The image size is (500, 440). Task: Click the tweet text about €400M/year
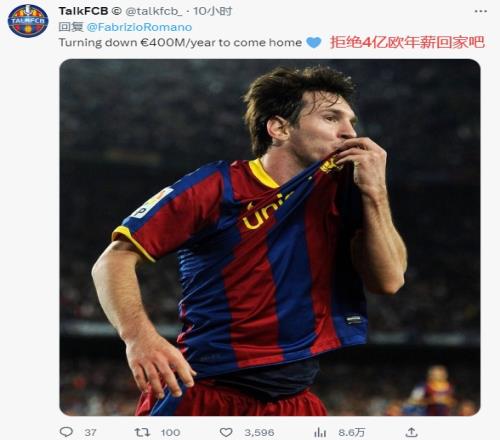click(180, 43)
